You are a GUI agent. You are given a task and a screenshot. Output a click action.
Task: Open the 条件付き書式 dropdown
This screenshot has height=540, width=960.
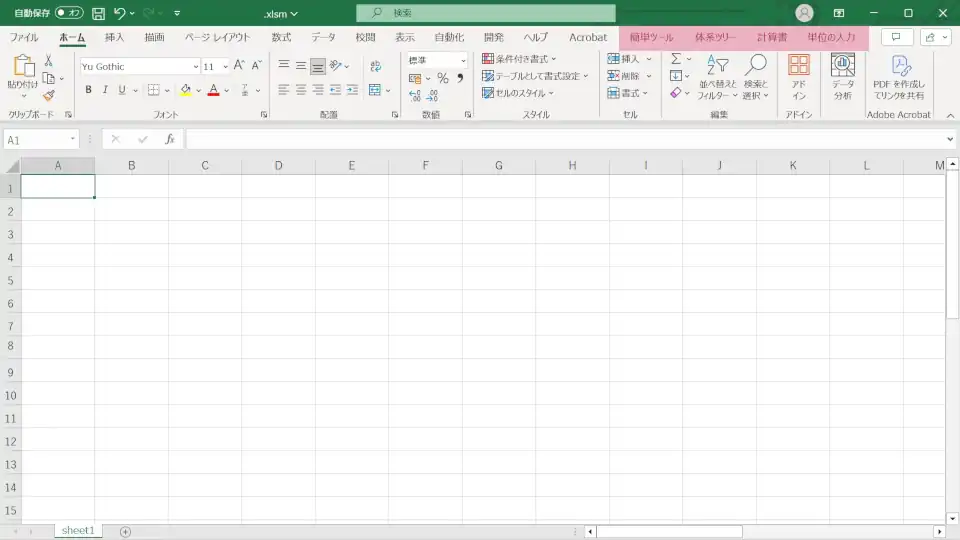coord(519,59)
